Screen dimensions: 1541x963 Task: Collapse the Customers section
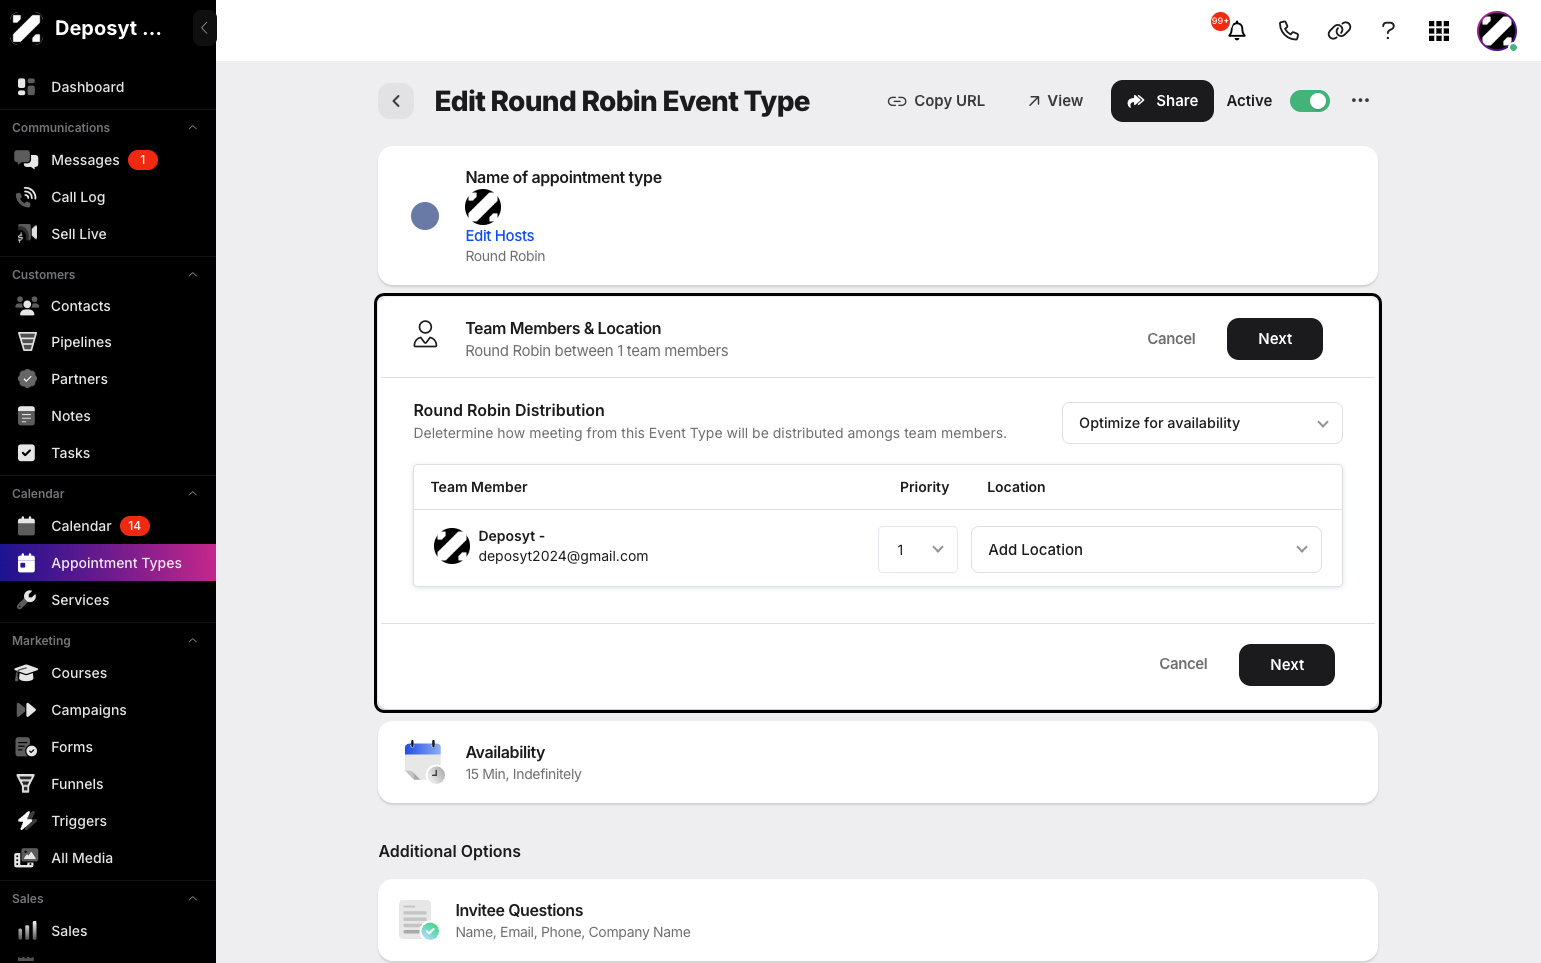193,275
